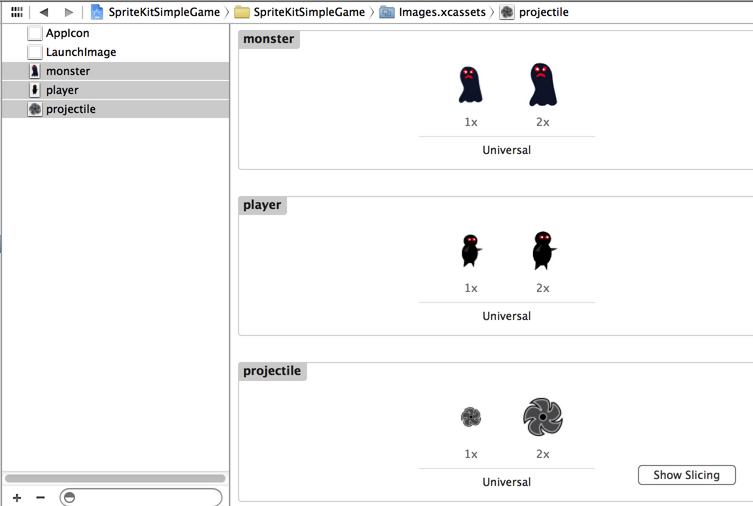Click the SpriteKitSimpleGame folder breadcrumb

(300, 12)
